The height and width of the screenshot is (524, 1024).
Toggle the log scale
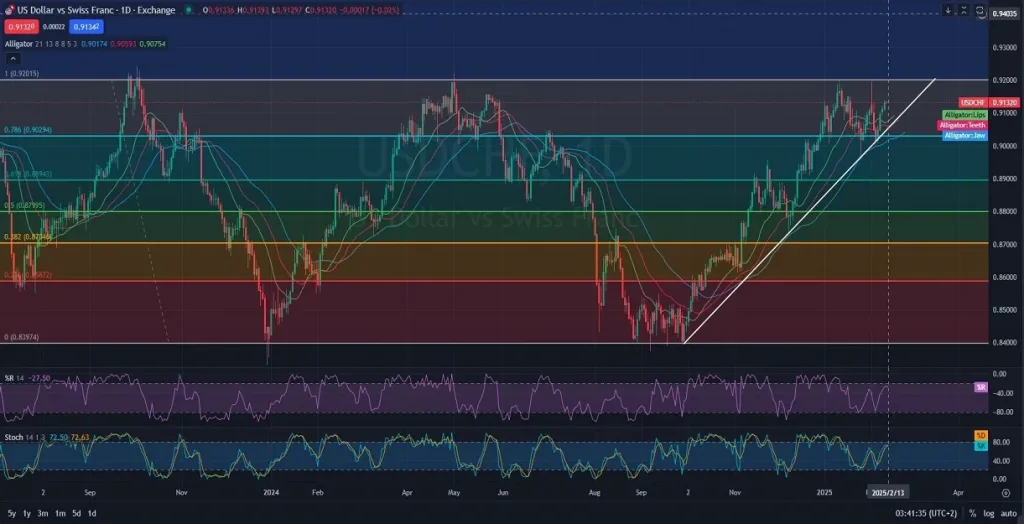[989, 514]
